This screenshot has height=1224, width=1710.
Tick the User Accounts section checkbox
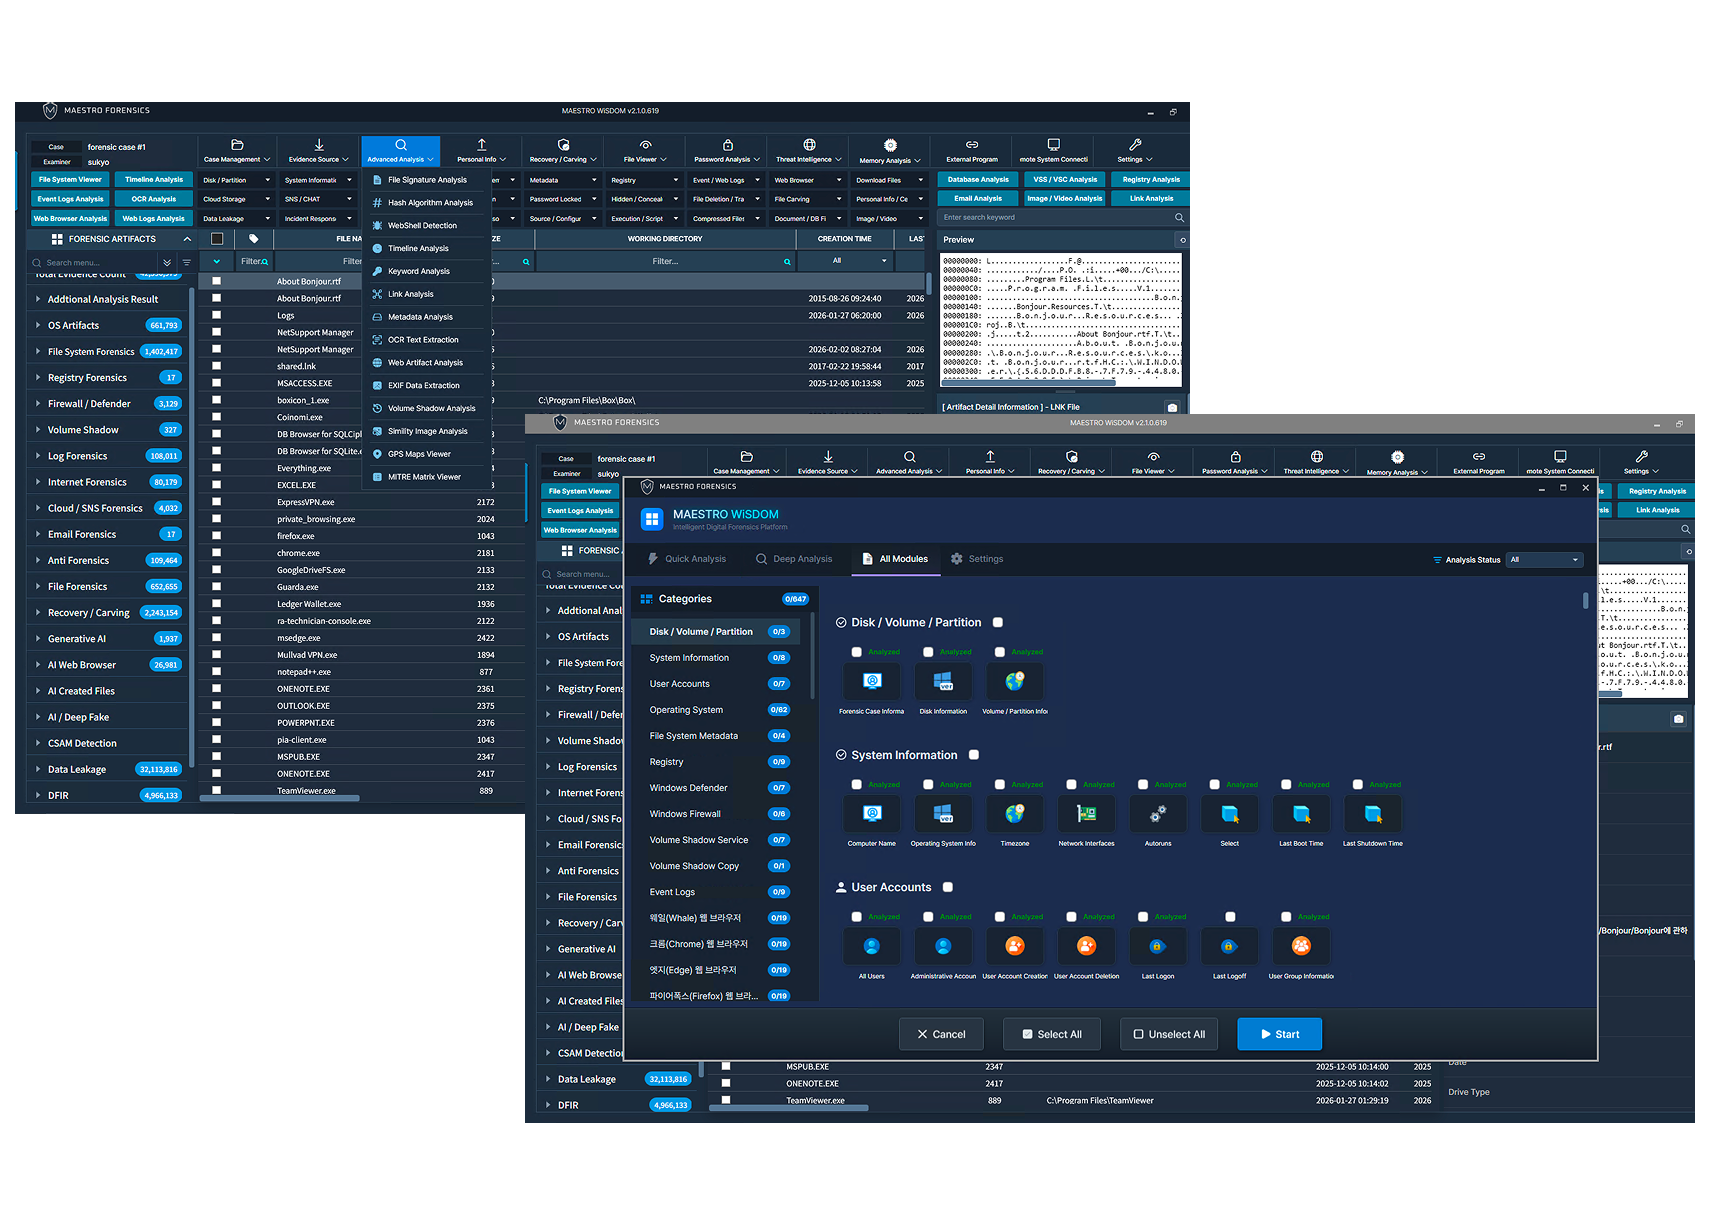(x=948, y=887)
